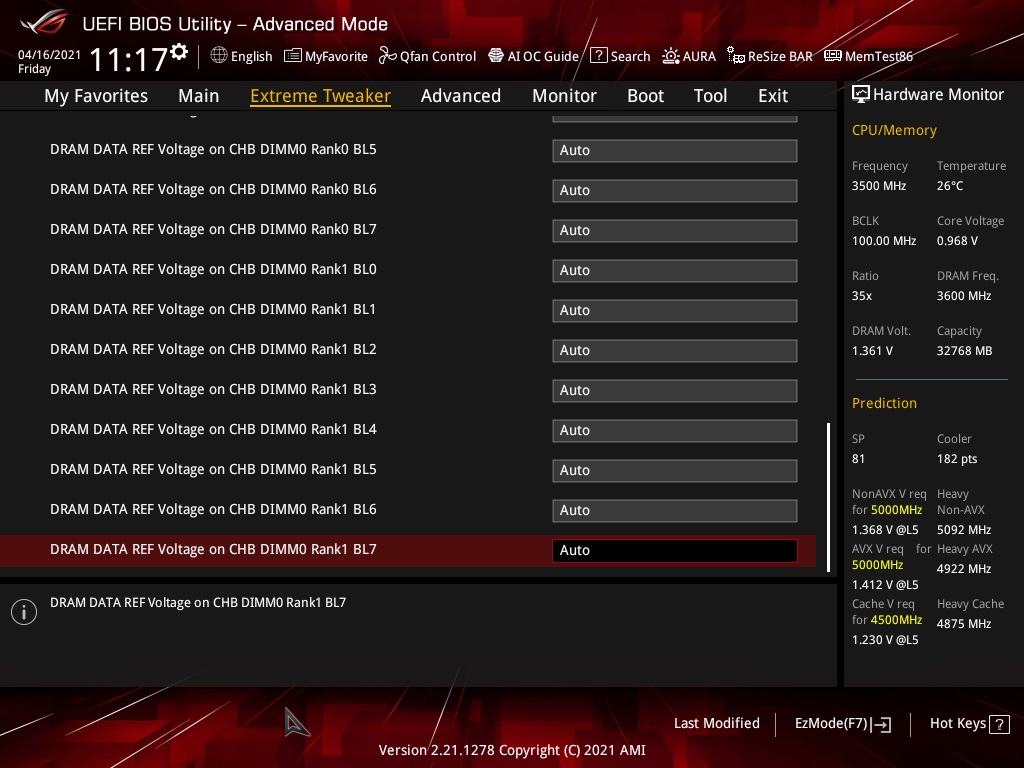Launch MemTest86 icon

833,56
